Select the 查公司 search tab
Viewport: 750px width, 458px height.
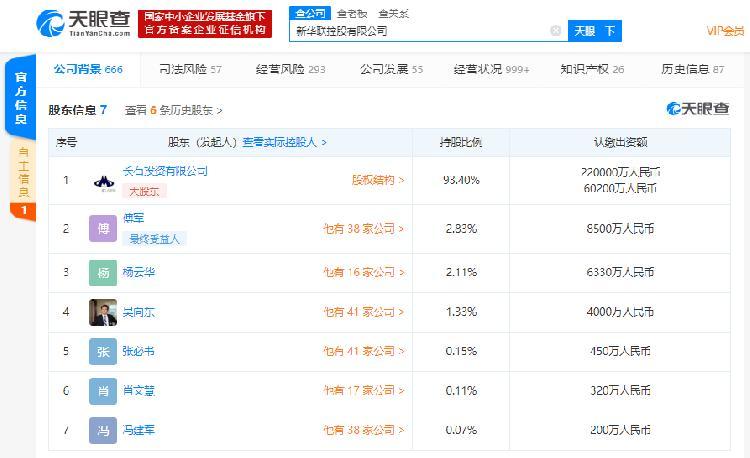click(310, 13)
